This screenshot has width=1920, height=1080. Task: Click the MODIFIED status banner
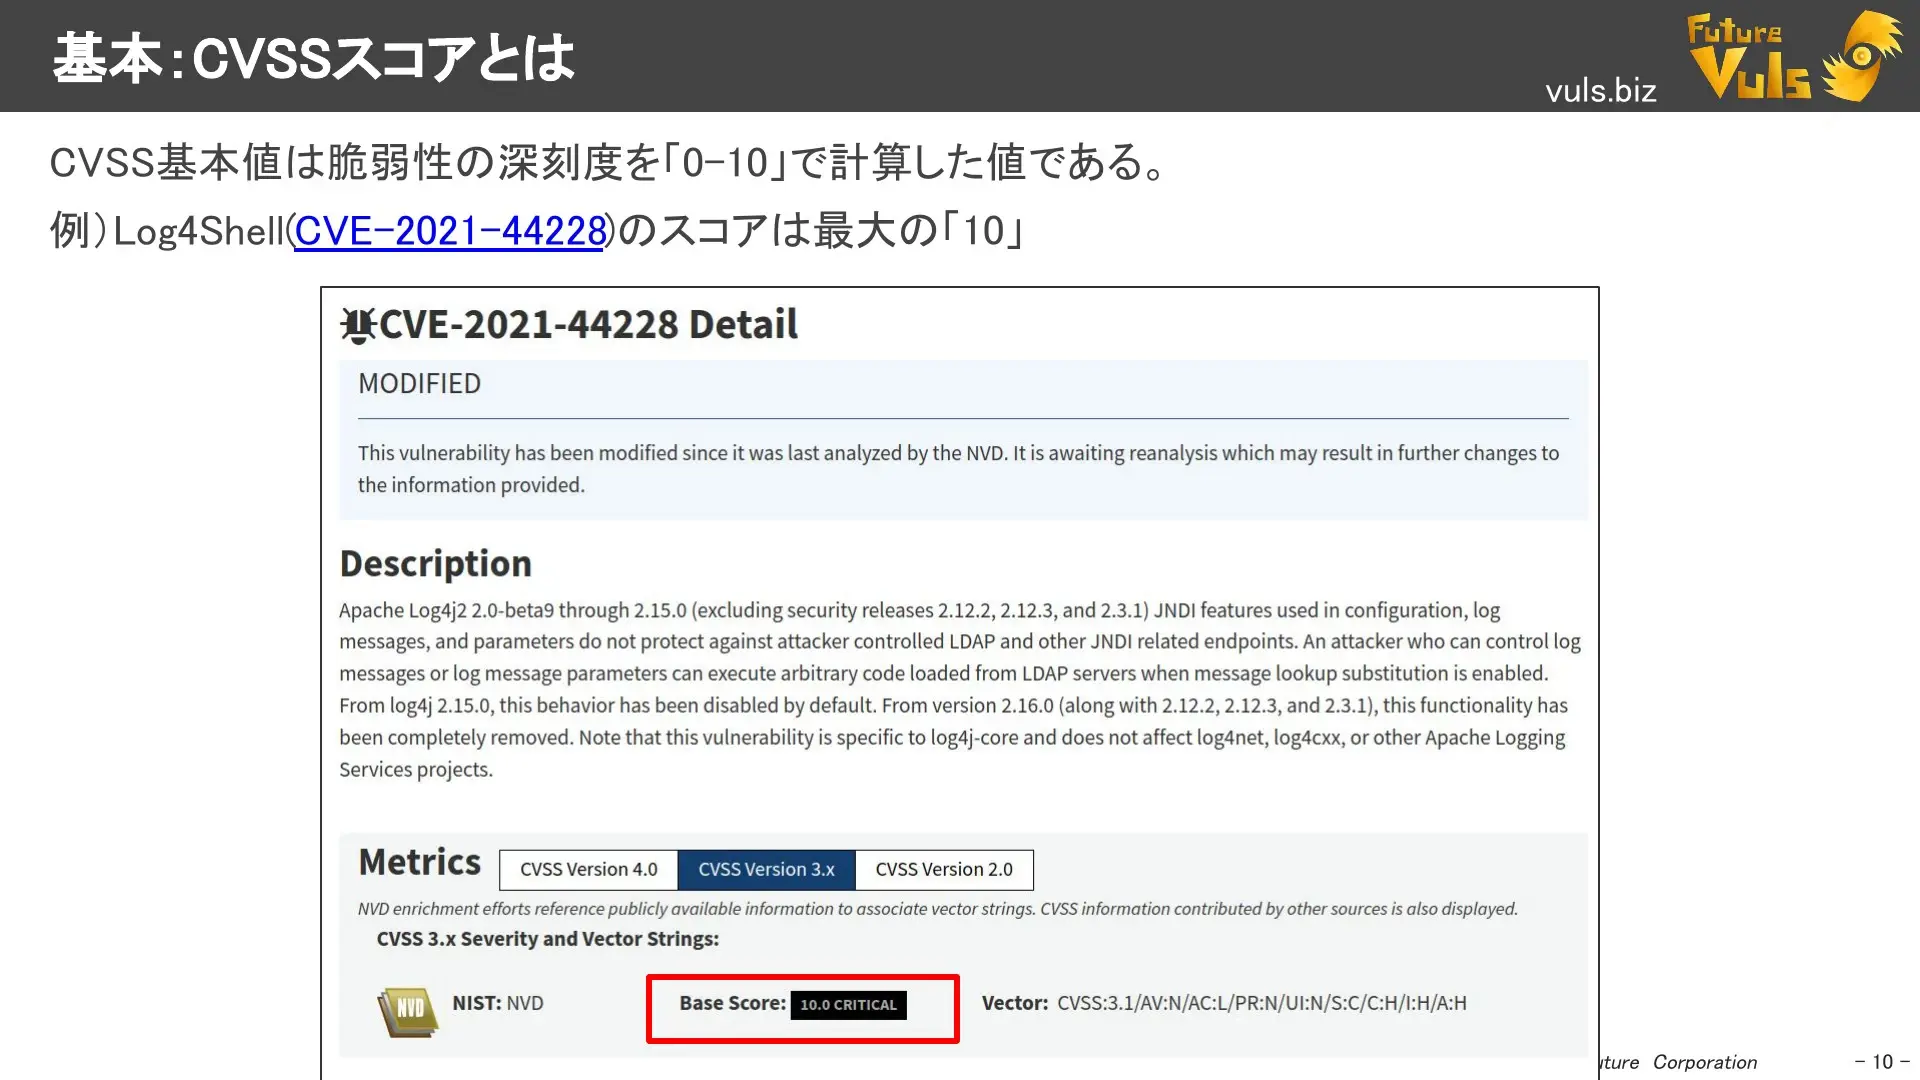pos(419,383)
